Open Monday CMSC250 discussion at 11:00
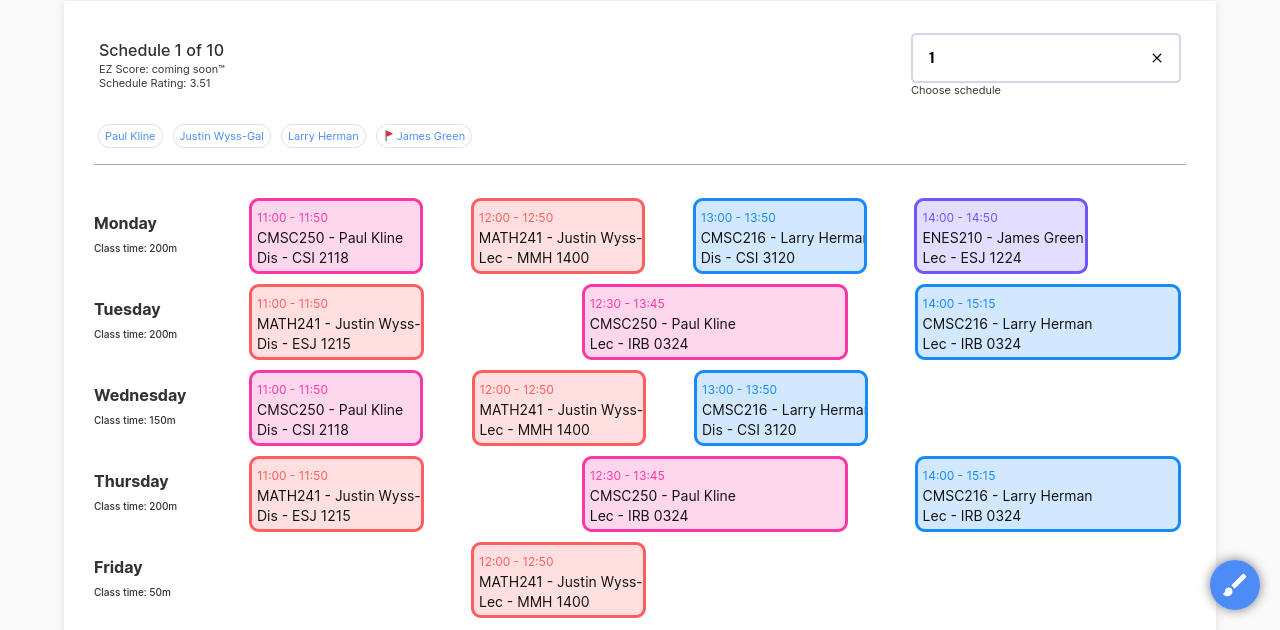This screenshot has width=1280, height=630. 336,236
